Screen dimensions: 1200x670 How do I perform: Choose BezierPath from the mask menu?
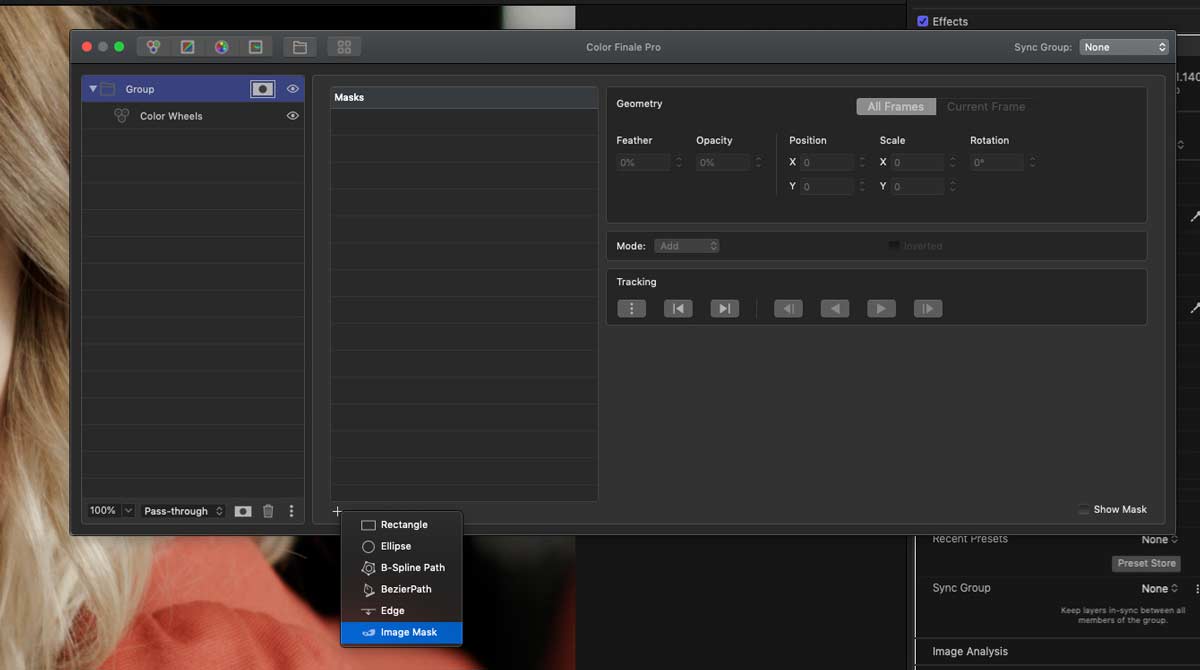click(401, 589)
